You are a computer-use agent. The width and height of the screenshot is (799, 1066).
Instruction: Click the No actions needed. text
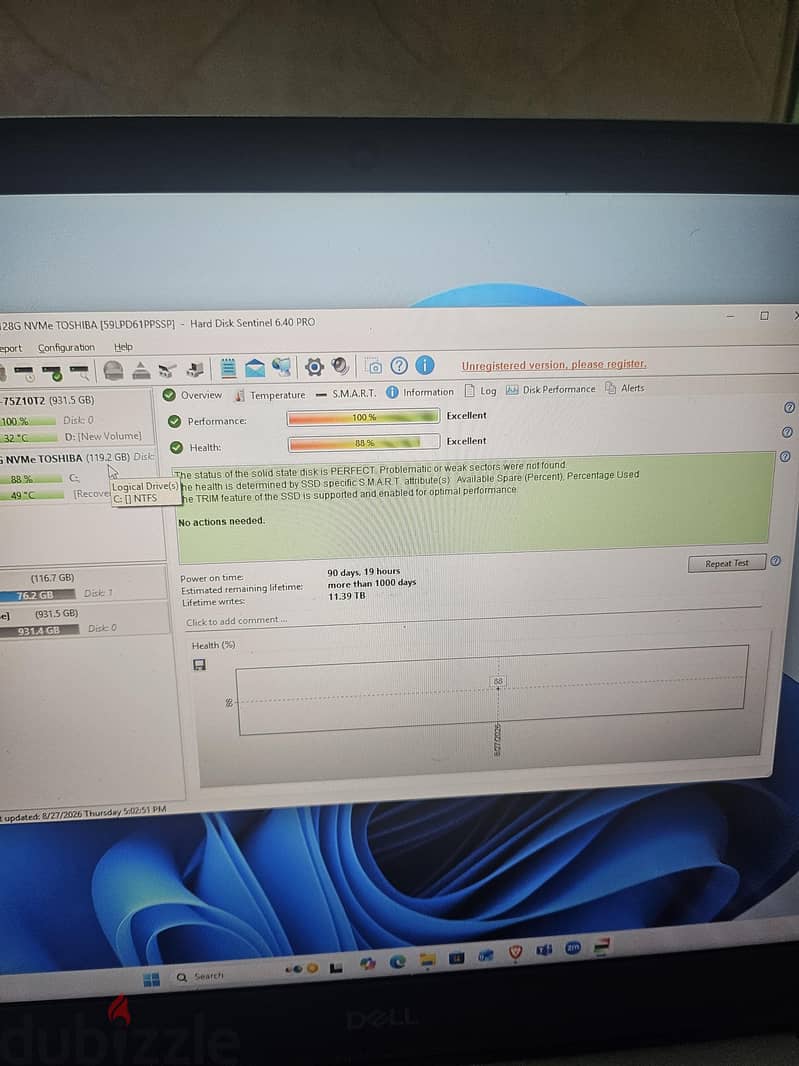tap(221, 521)
